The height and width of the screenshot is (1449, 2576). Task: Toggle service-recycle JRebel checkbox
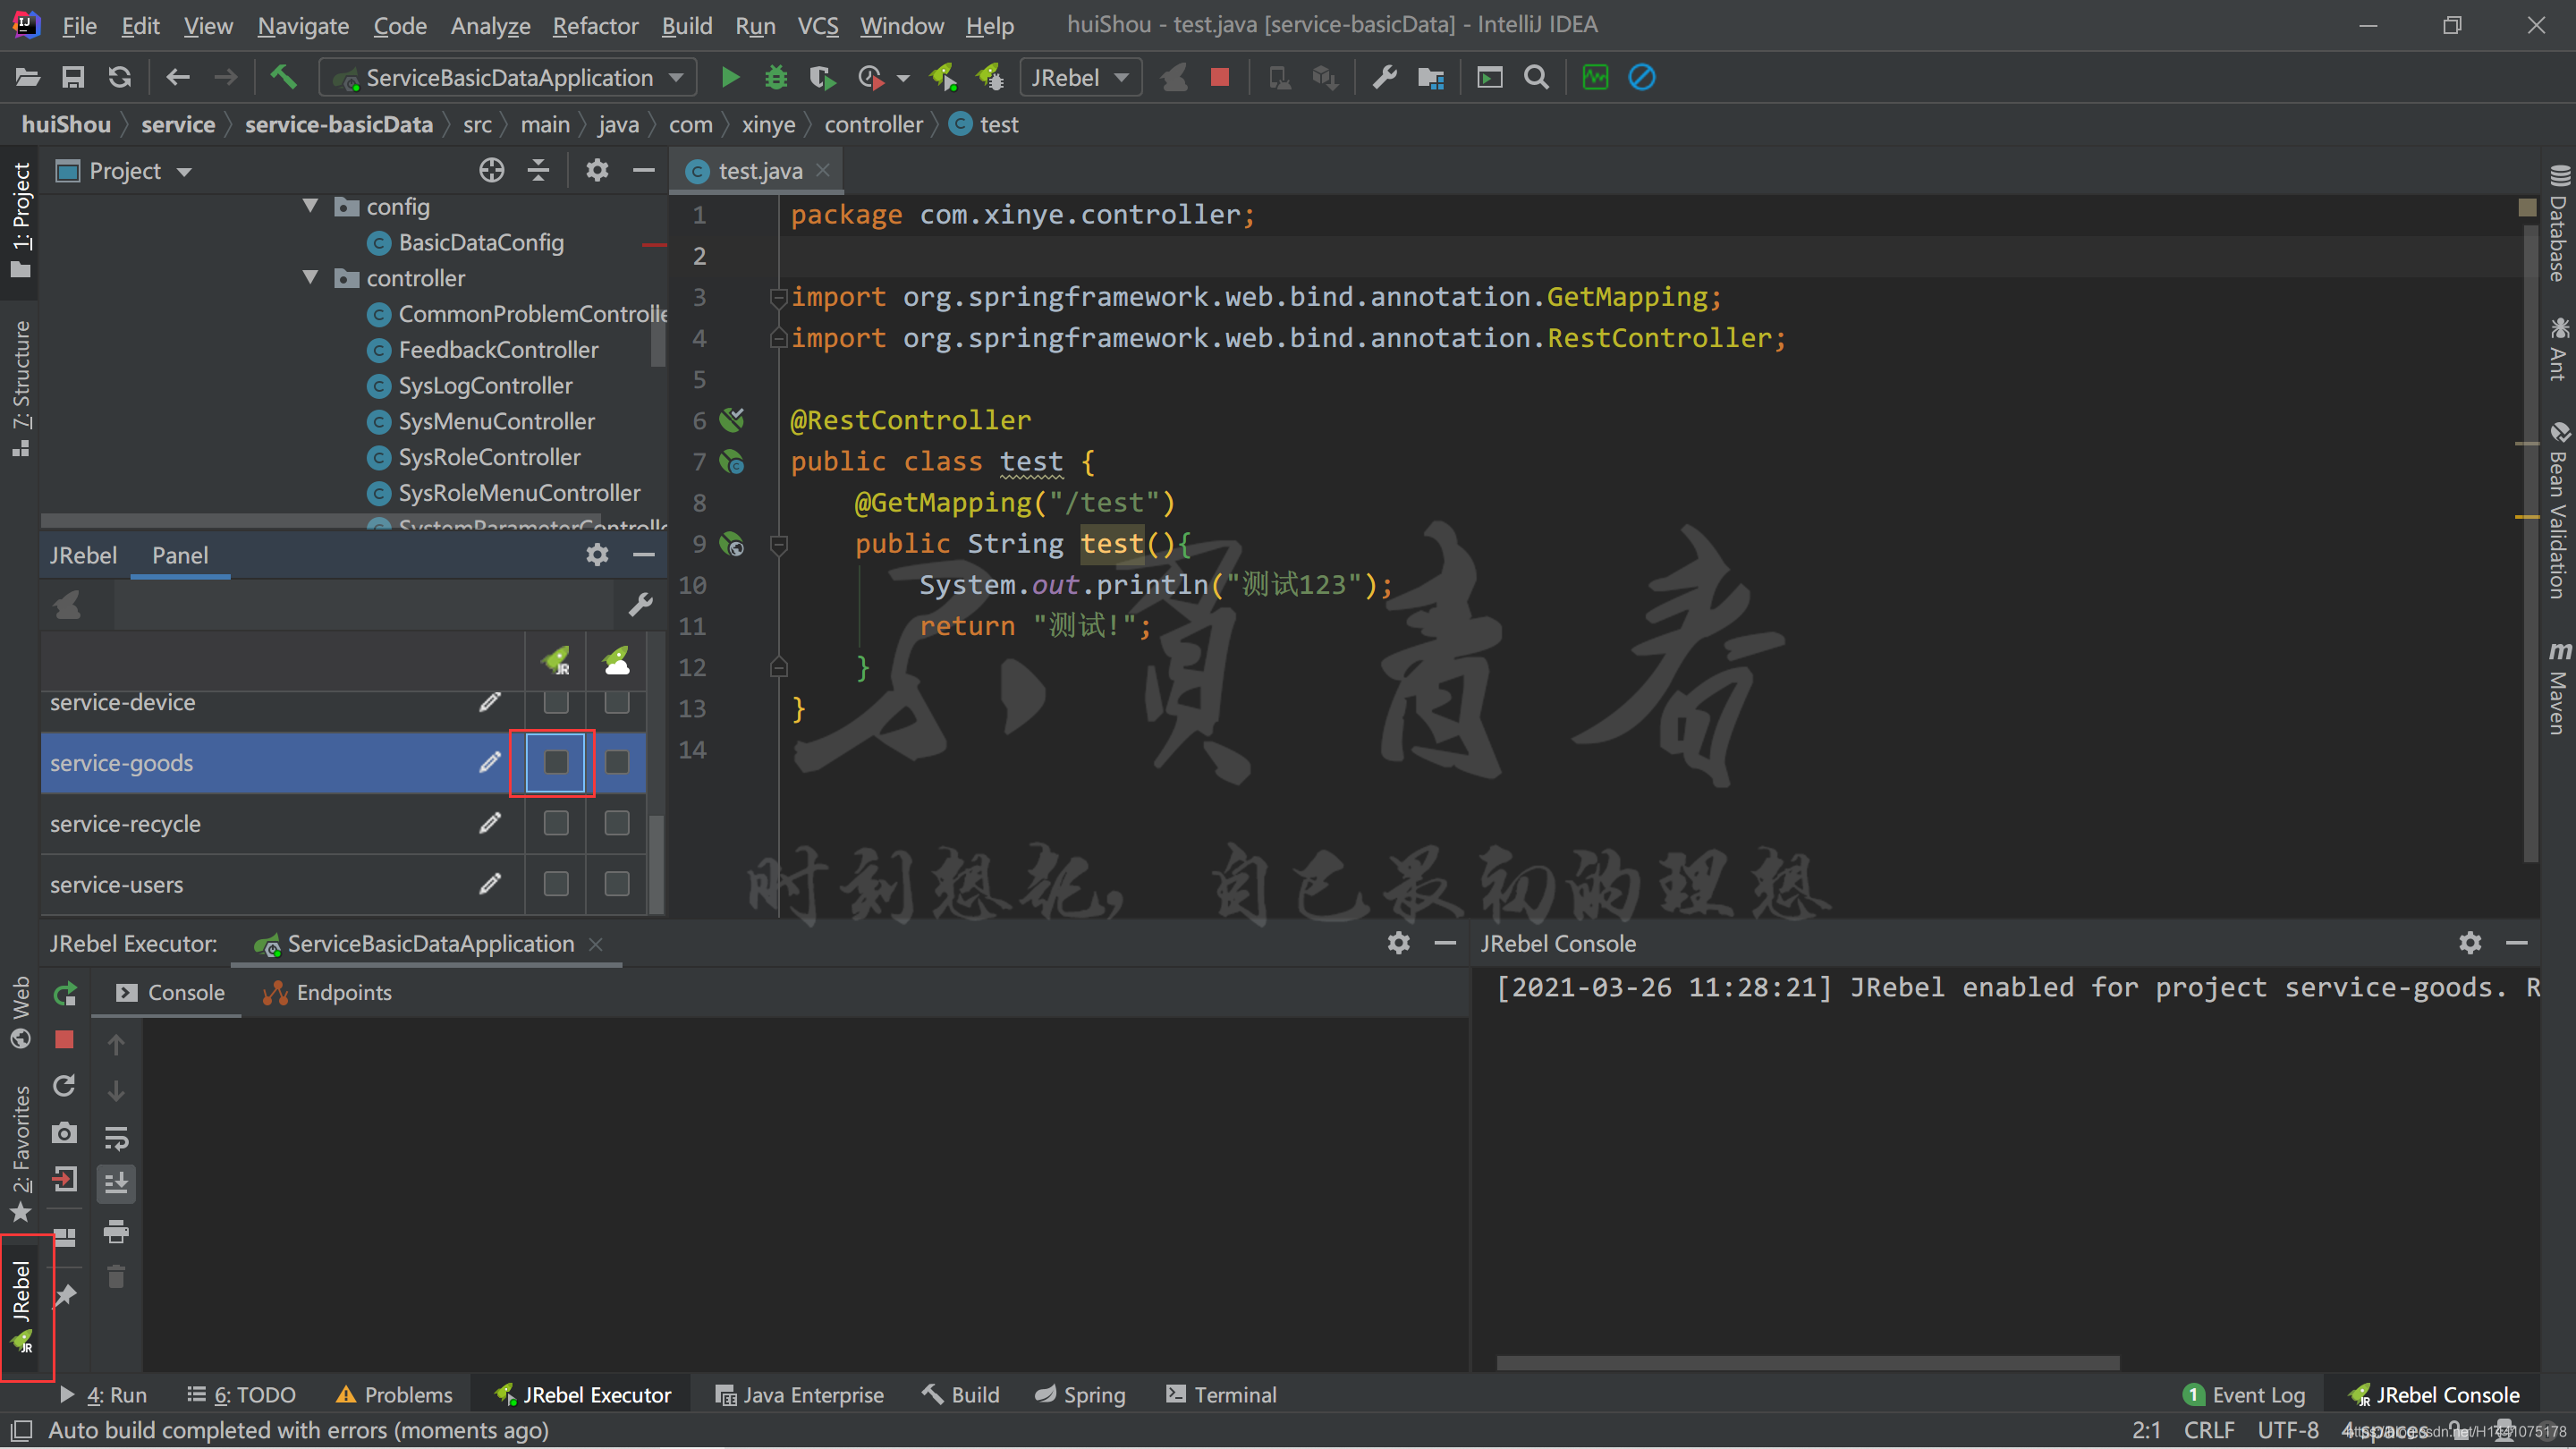tap(555, 823)
